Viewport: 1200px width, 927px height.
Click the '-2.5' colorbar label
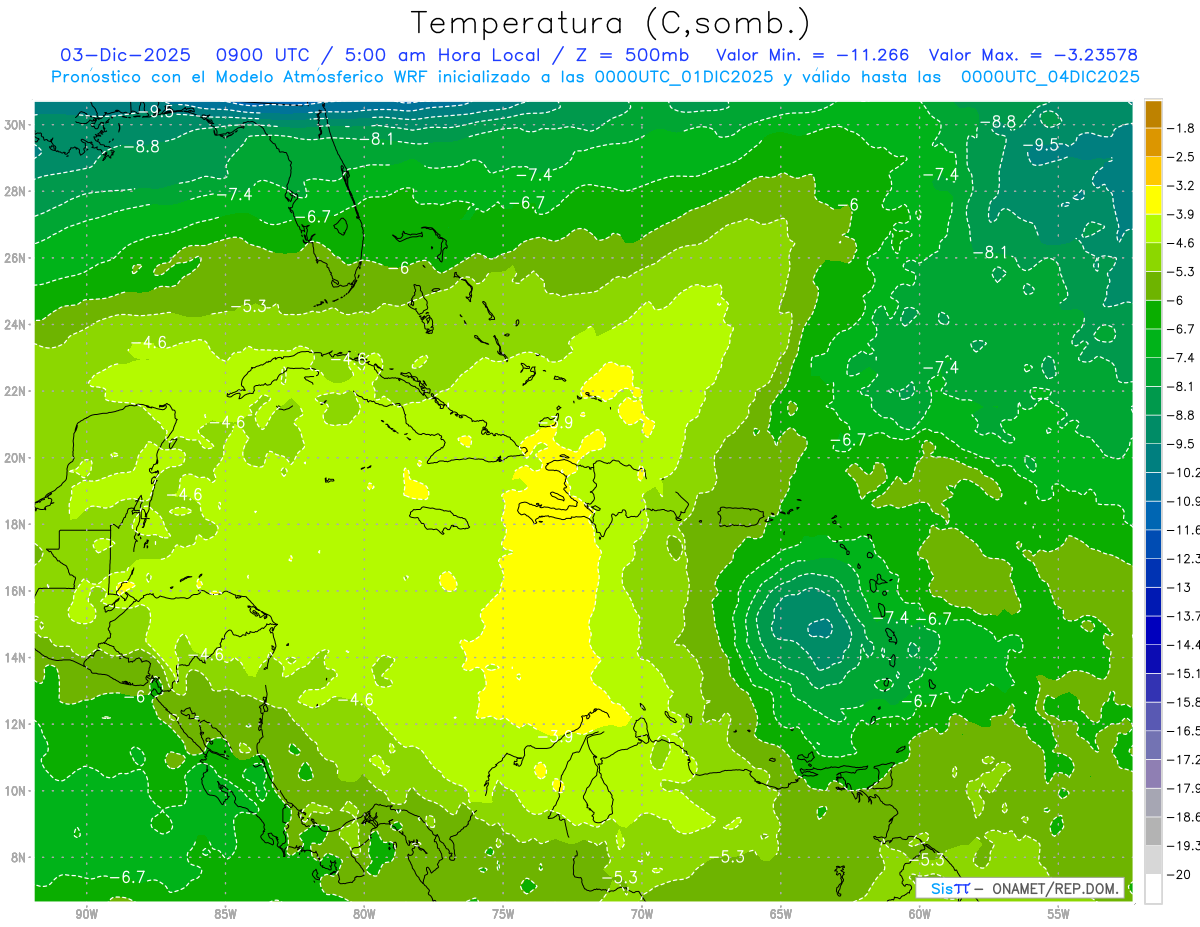coord(1182,157)
